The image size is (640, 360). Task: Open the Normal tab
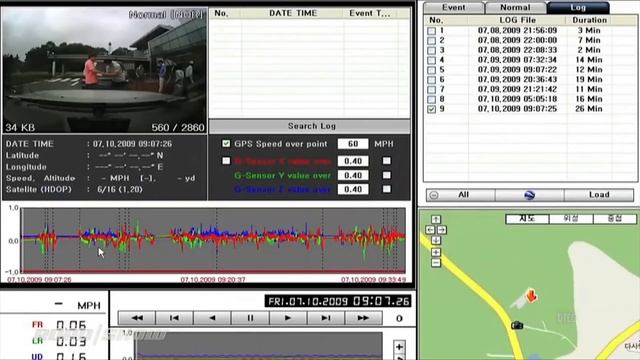pyautogui.click(x=515, y=7)
